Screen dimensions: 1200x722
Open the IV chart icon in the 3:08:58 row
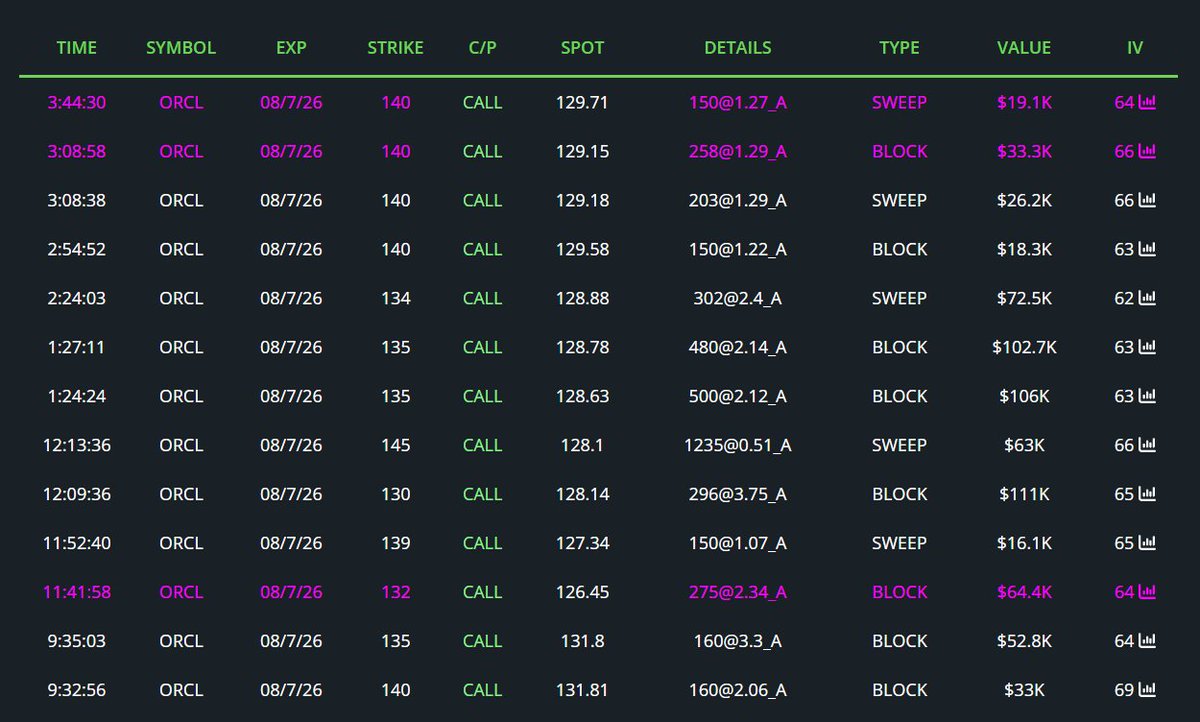click(x=1147, y=151)
